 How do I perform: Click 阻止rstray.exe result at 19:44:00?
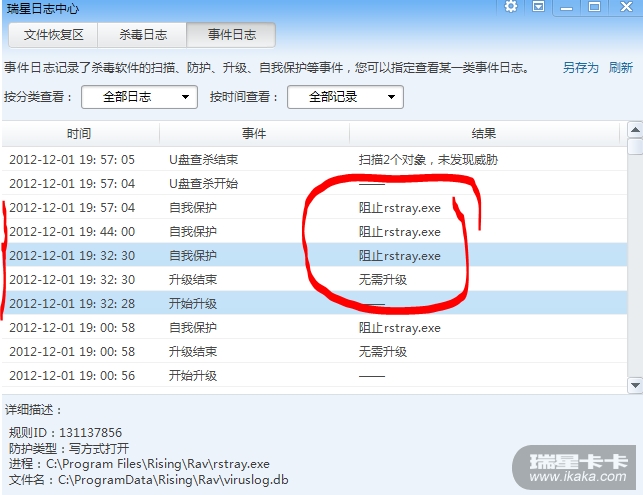[x=399, y=232]
